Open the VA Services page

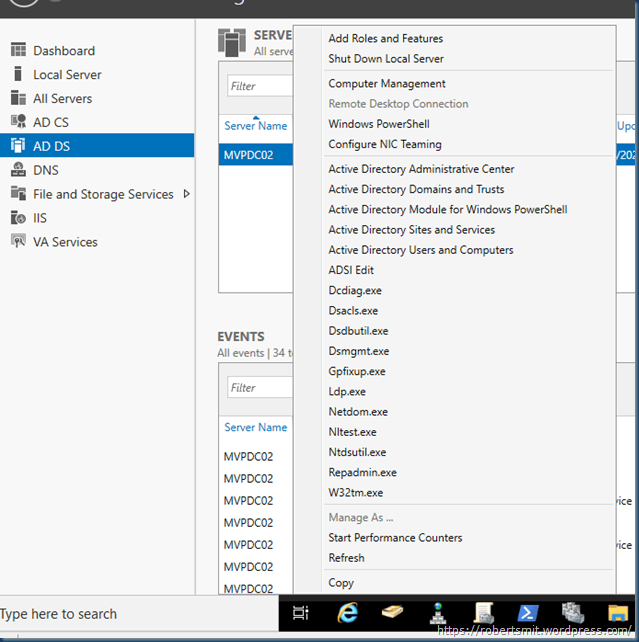click(x=65, y=242)
